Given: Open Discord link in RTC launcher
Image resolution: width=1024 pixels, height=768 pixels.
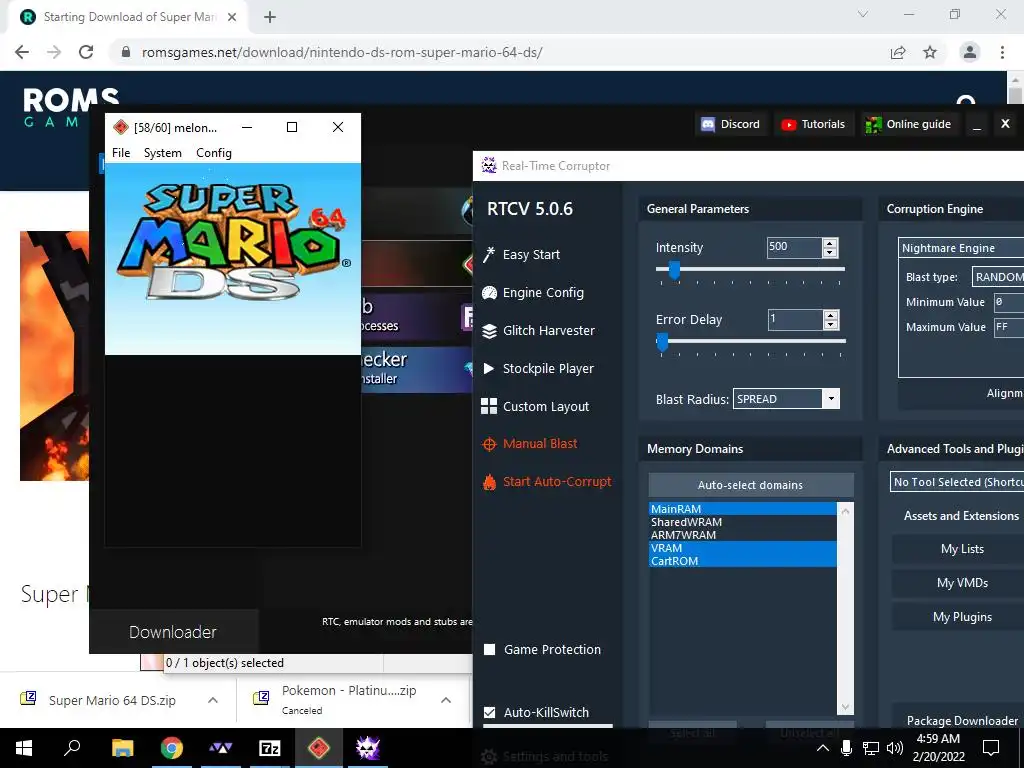Looking at the screenshot, I should (730, 124).
